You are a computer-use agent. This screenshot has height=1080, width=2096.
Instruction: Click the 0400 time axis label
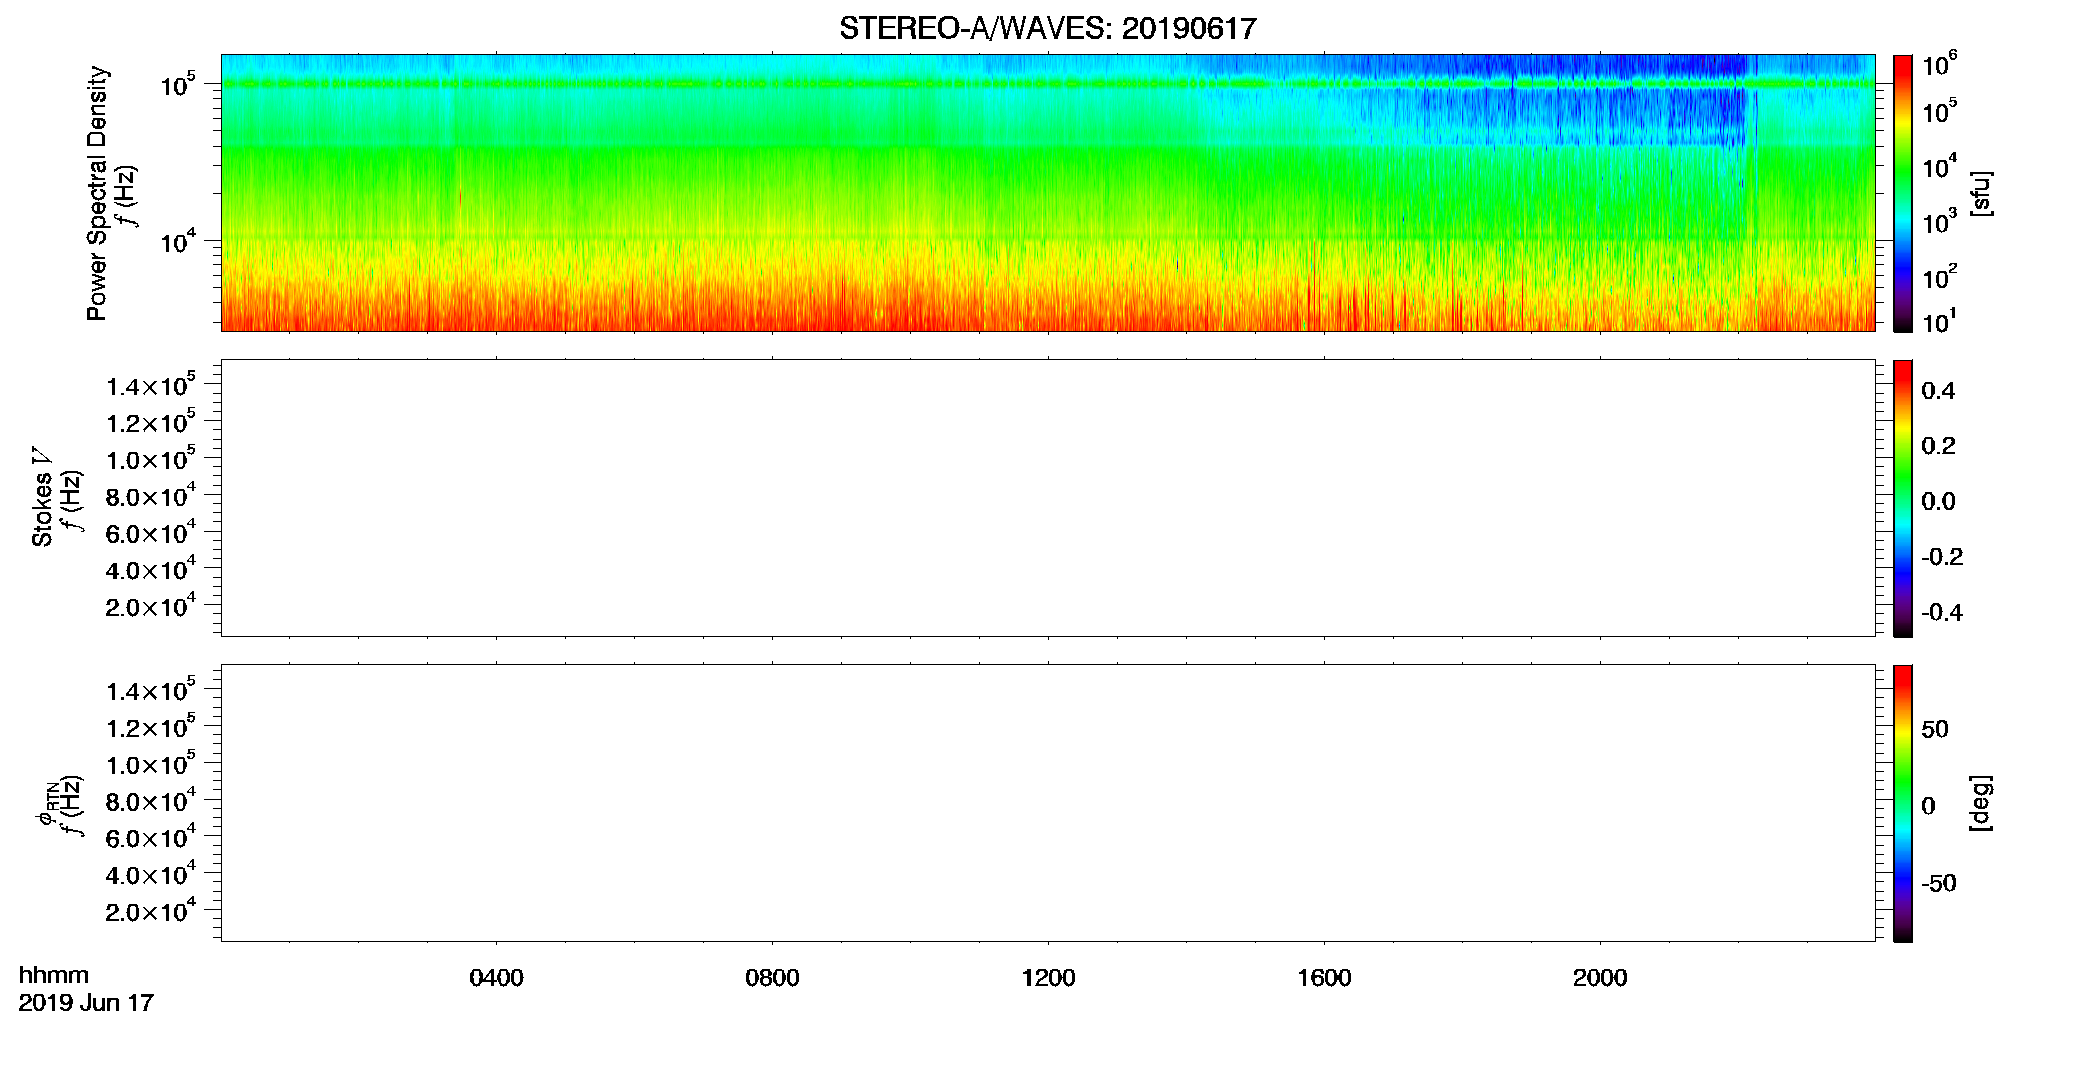[496, 978]
